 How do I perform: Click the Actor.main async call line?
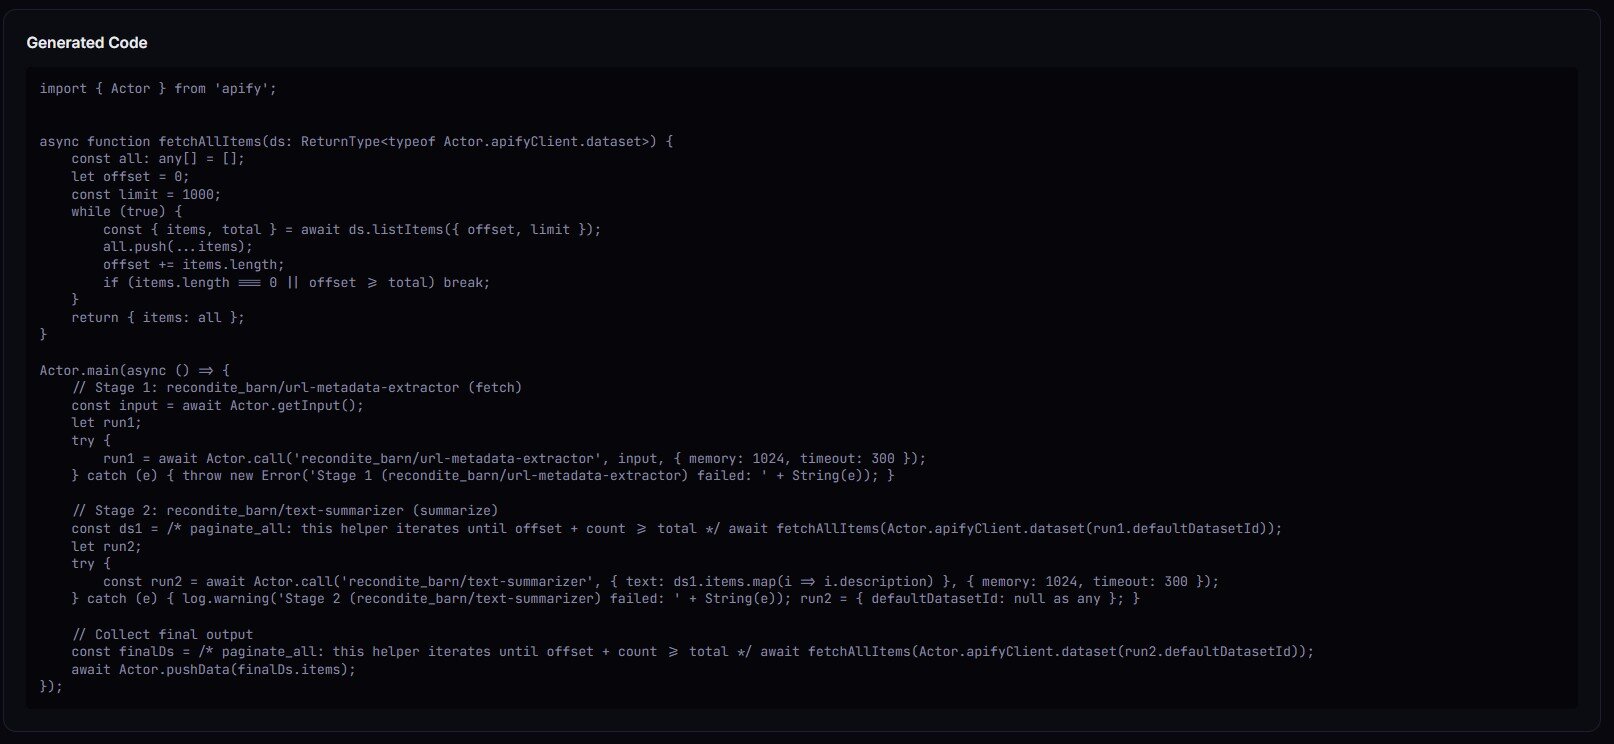[134, 370]
